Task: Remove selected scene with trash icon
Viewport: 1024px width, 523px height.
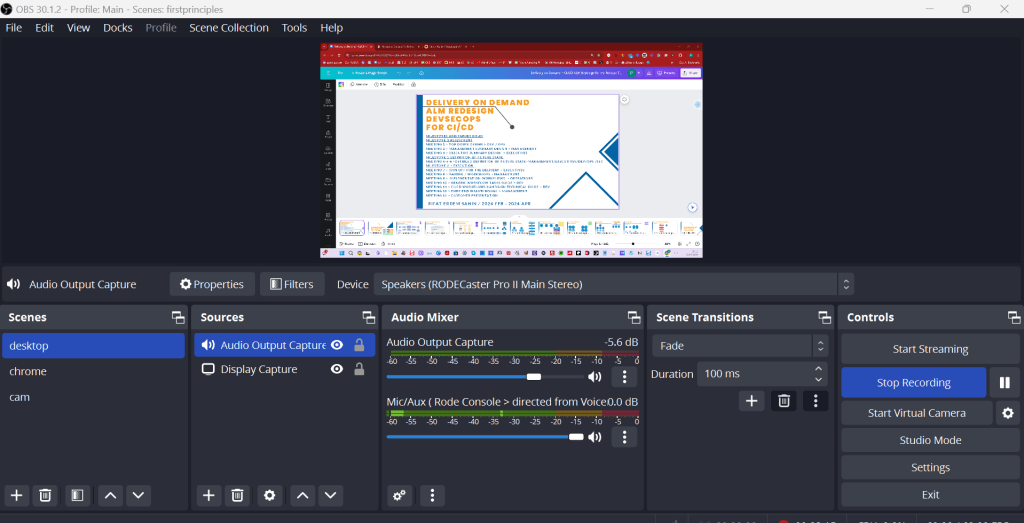Action: 45,496
